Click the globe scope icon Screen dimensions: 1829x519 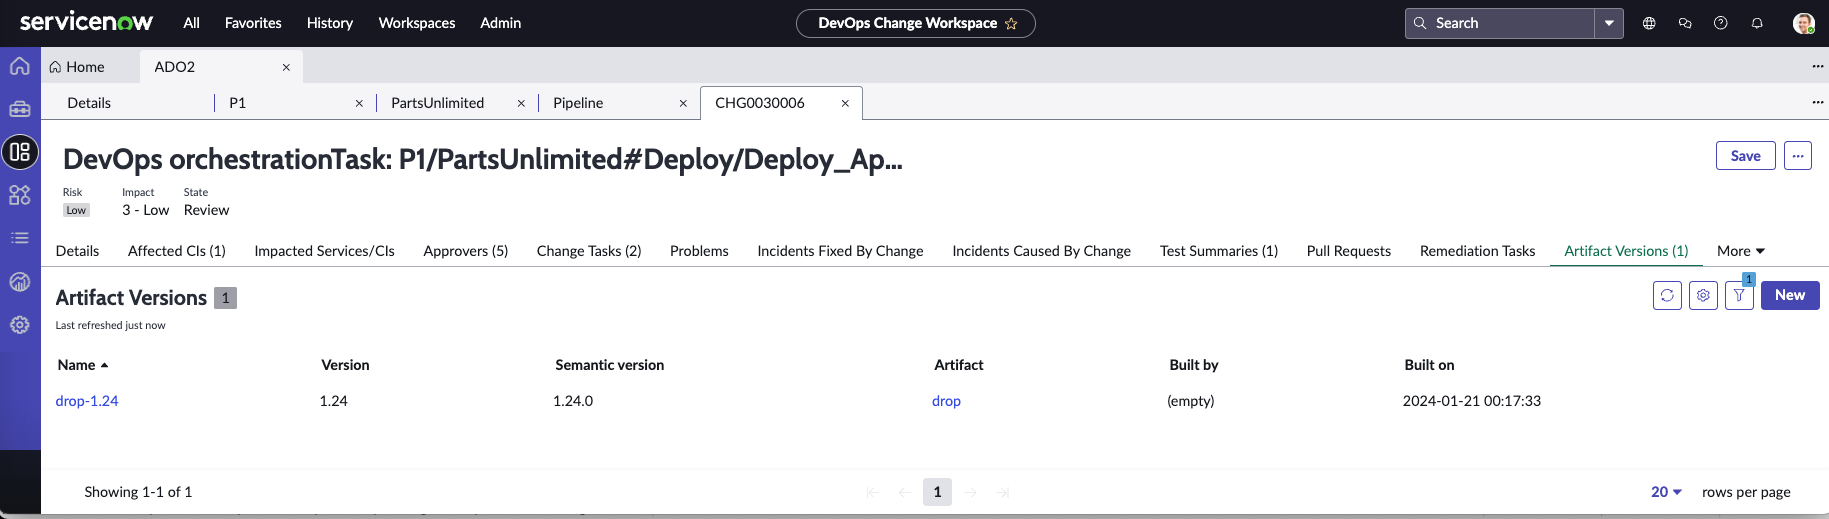tap(1649, 23)
